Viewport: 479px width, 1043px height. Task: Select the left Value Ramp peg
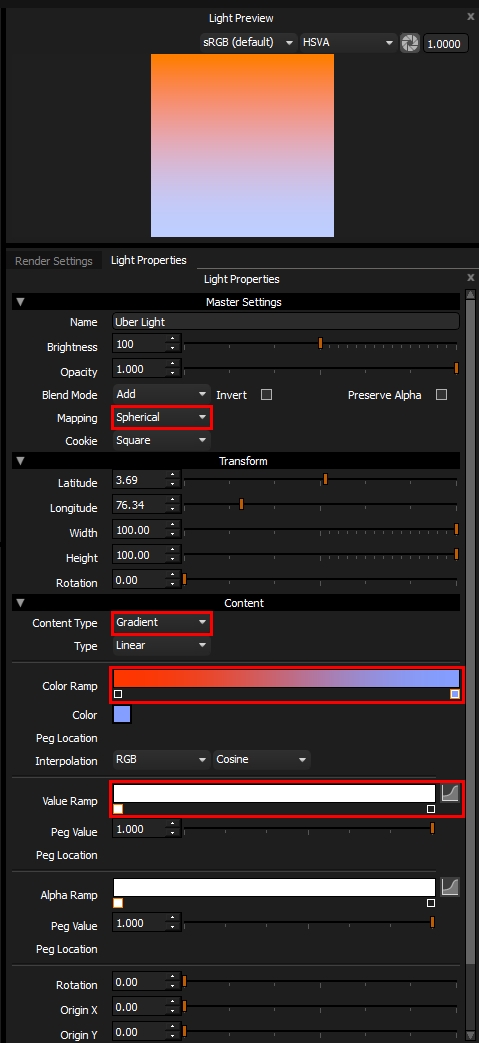[x=118, y=809]
